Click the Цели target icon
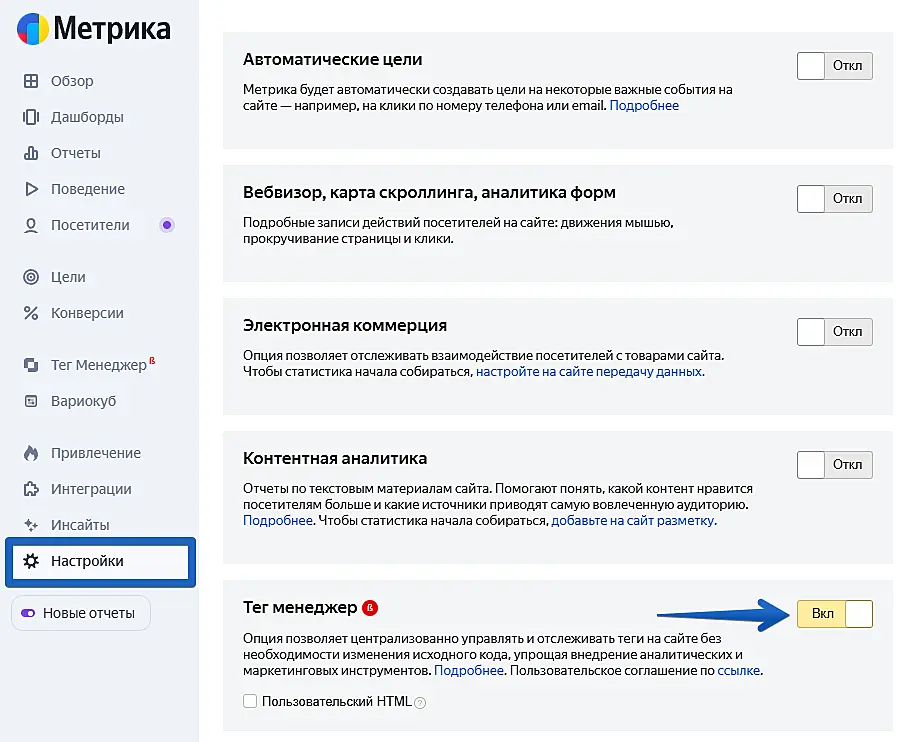This screenshot has height=742, width=922. pyautogui.click(x=31, y=277)
